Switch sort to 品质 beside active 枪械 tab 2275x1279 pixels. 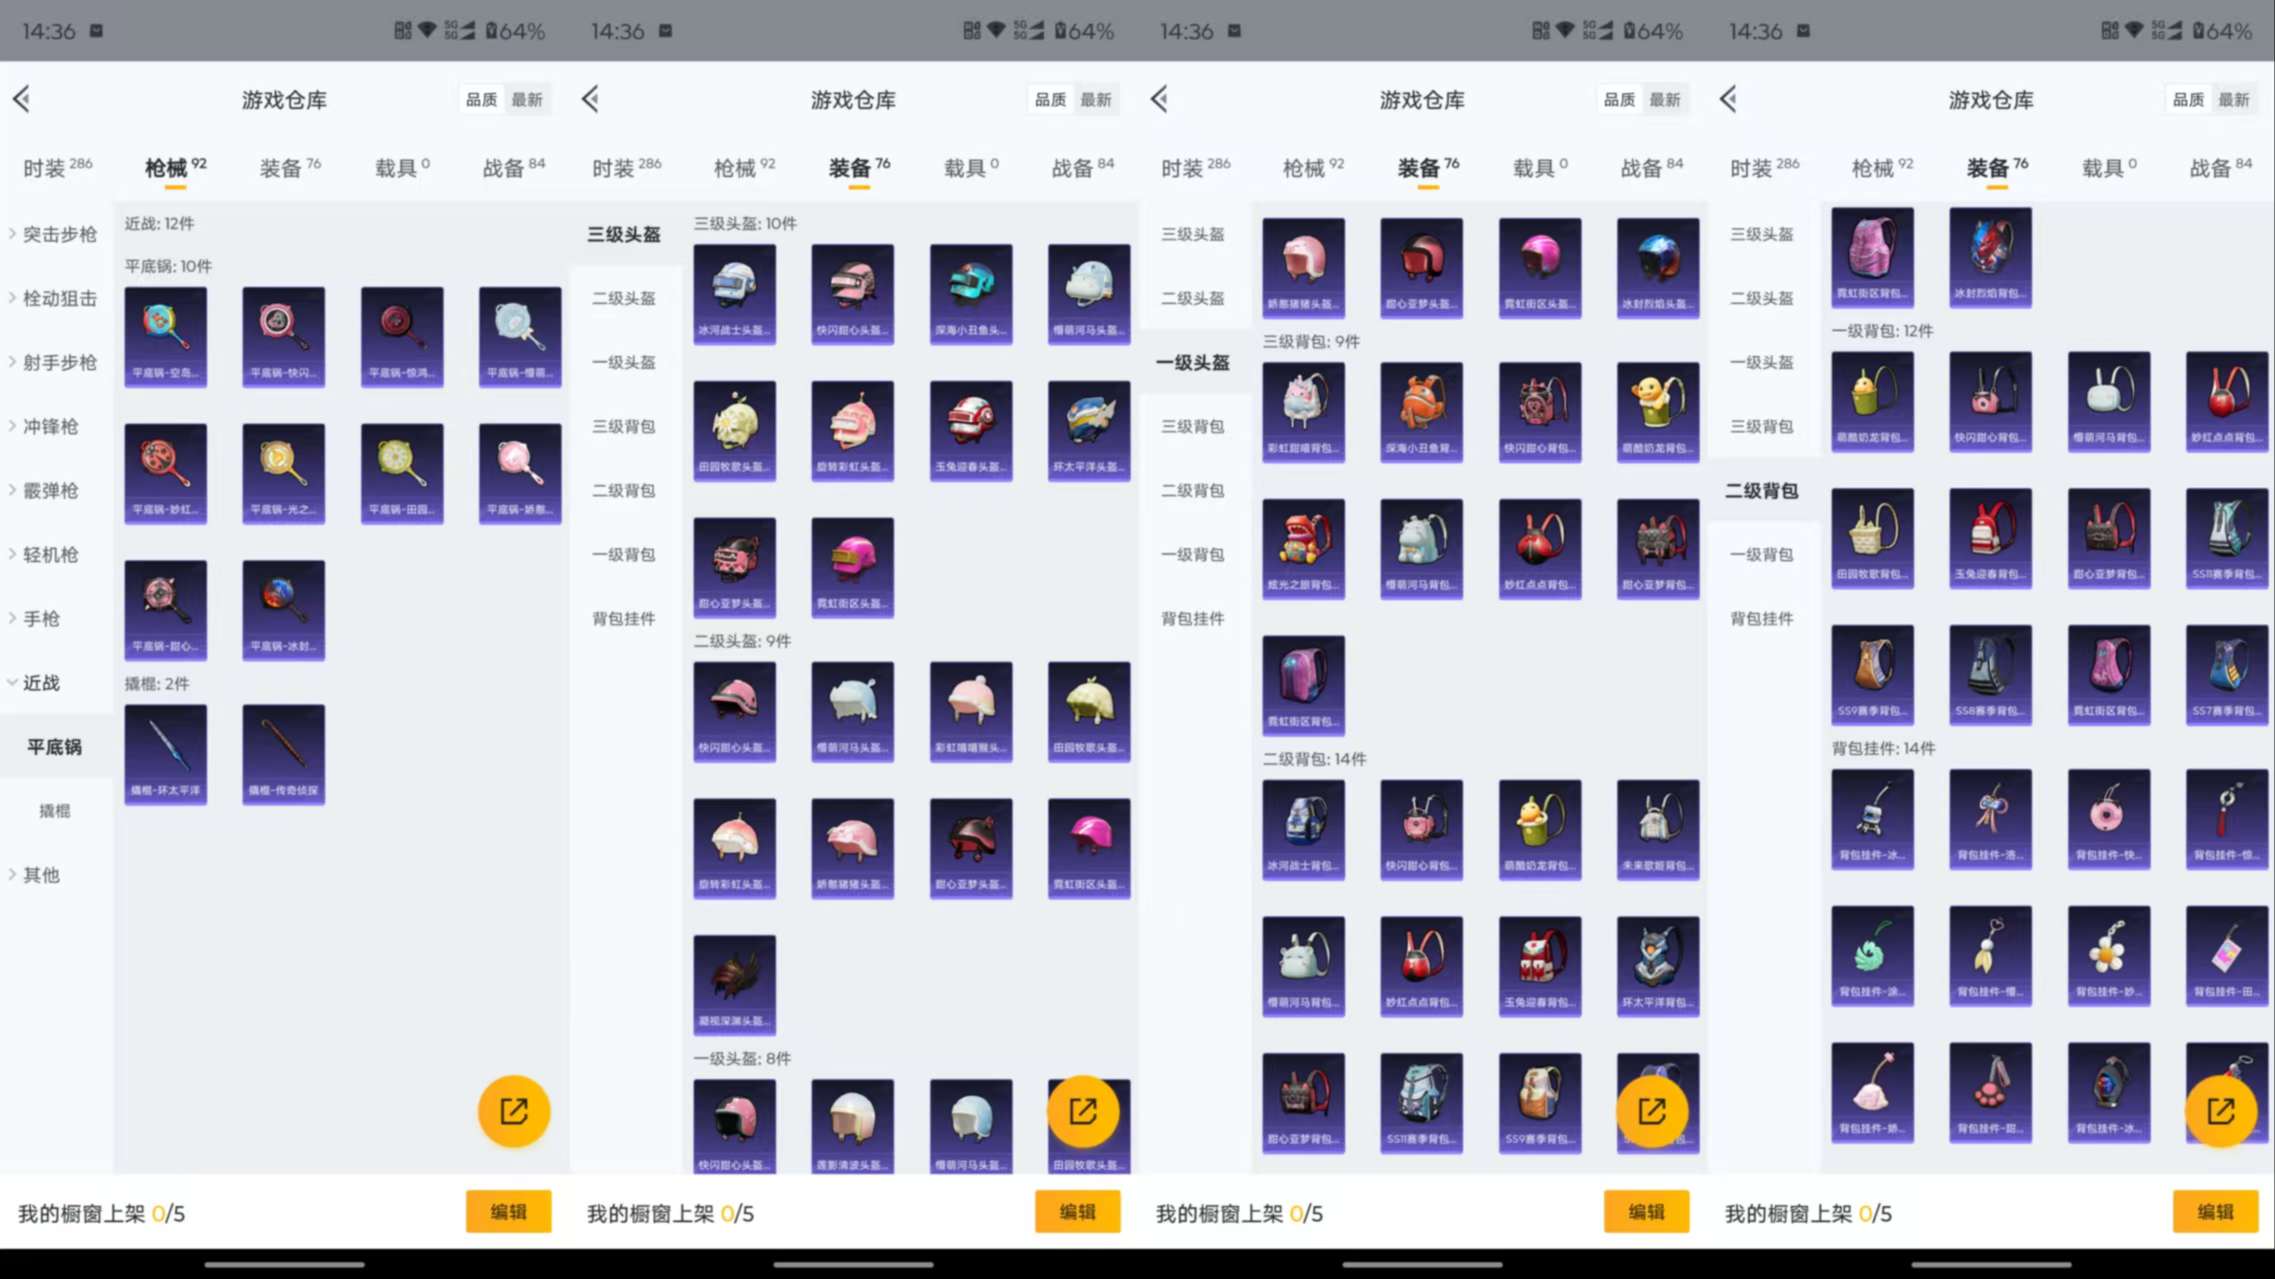click(481, 99)
